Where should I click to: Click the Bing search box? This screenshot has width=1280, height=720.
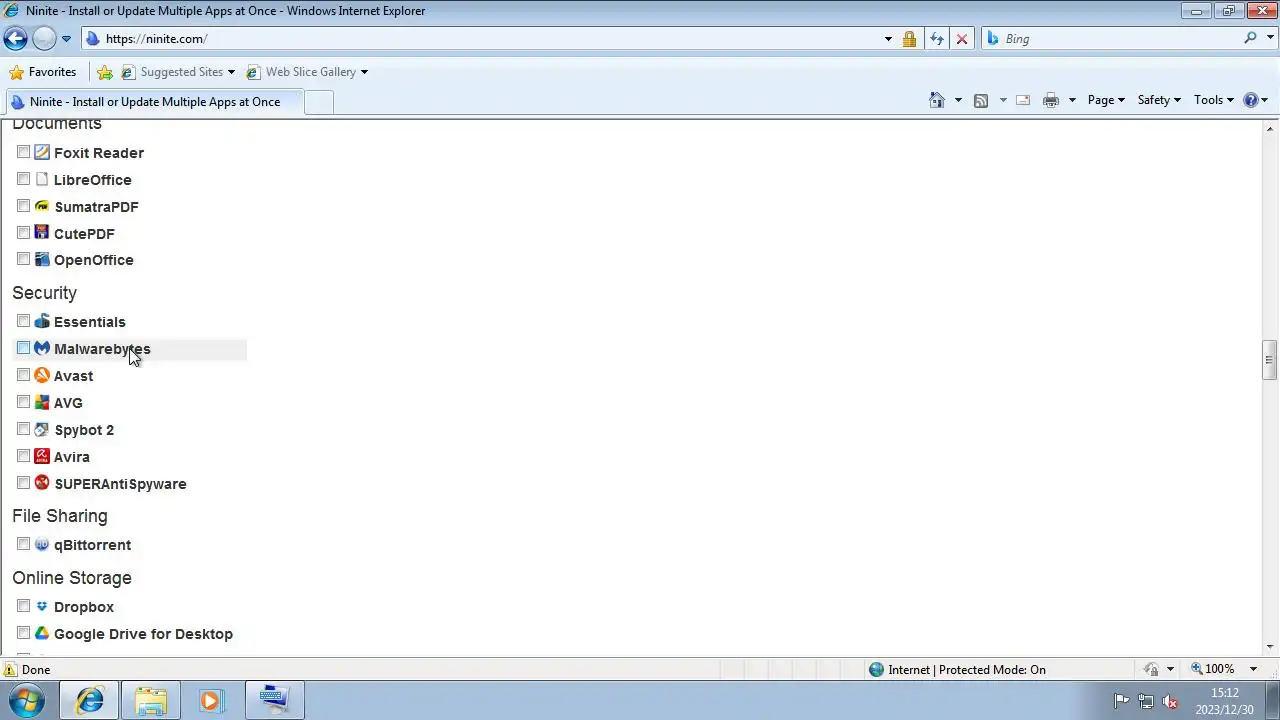click(1120, 39)
